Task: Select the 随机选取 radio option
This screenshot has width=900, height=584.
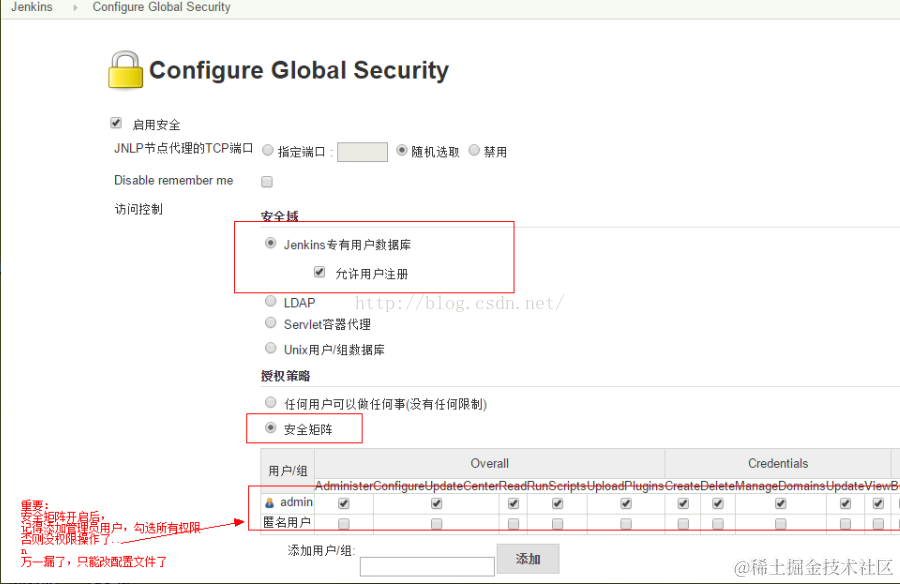Action: click(x=402, y=150)
